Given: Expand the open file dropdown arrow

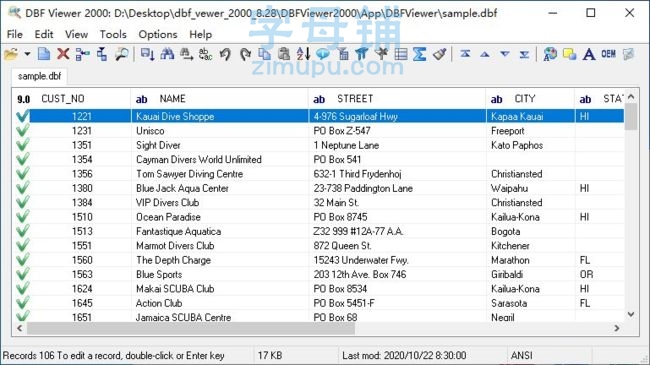Looking at the screenshot, I should click(27, 54).
